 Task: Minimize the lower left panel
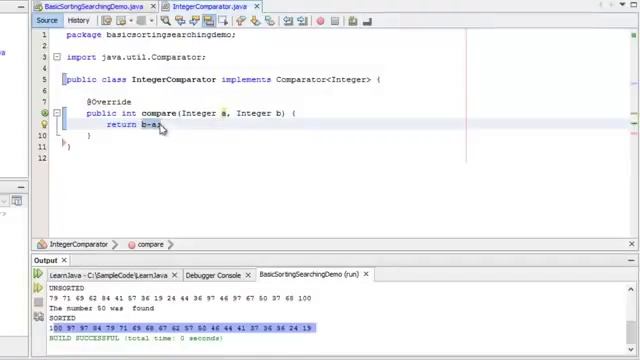pos(21,187)
